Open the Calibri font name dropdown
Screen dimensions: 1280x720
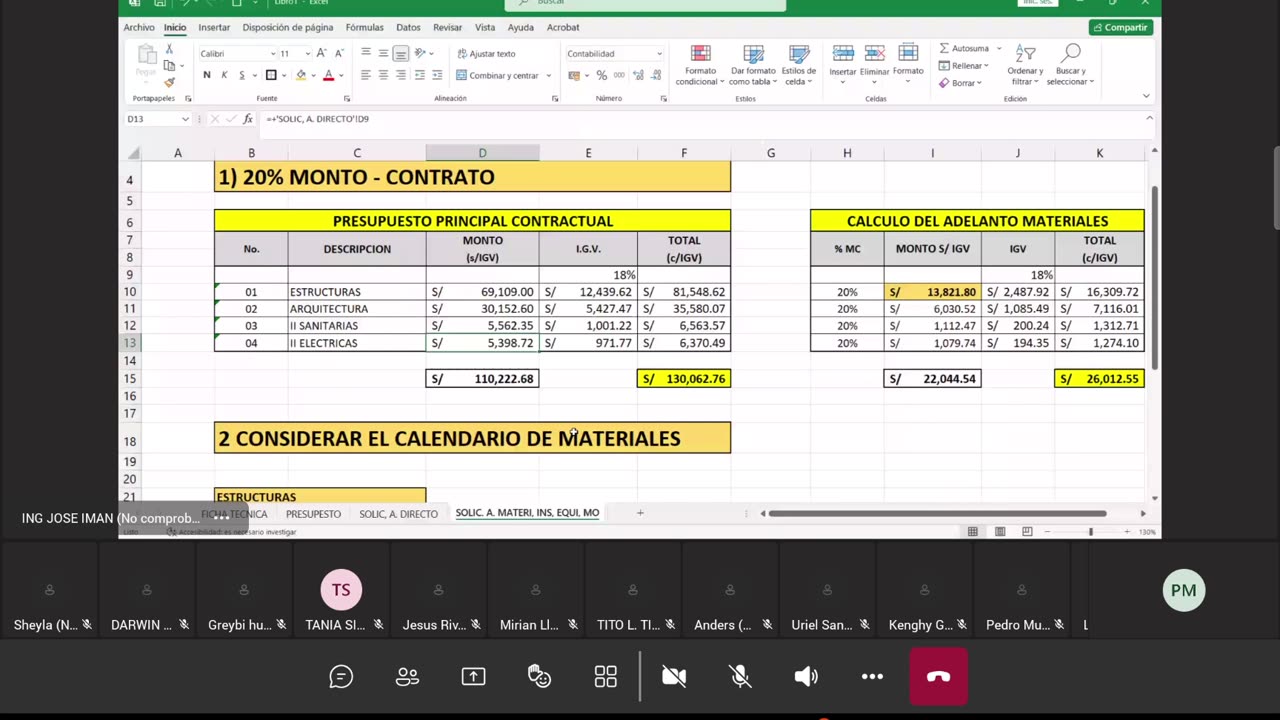click(x=272, y=53)
